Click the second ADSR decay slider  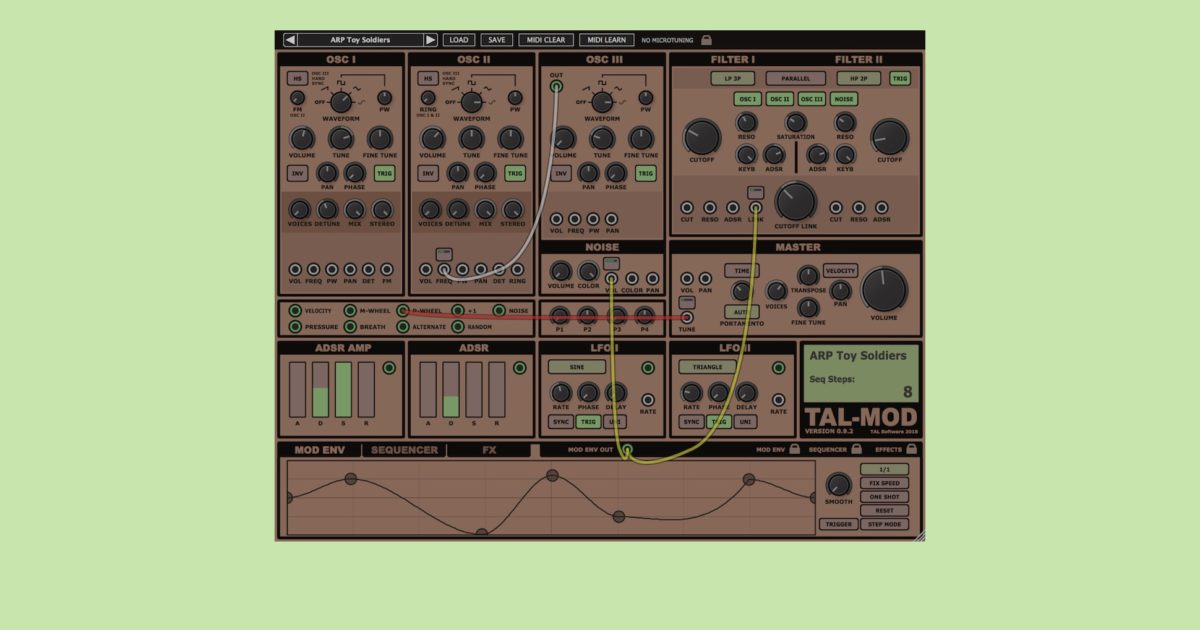point(451,389)
